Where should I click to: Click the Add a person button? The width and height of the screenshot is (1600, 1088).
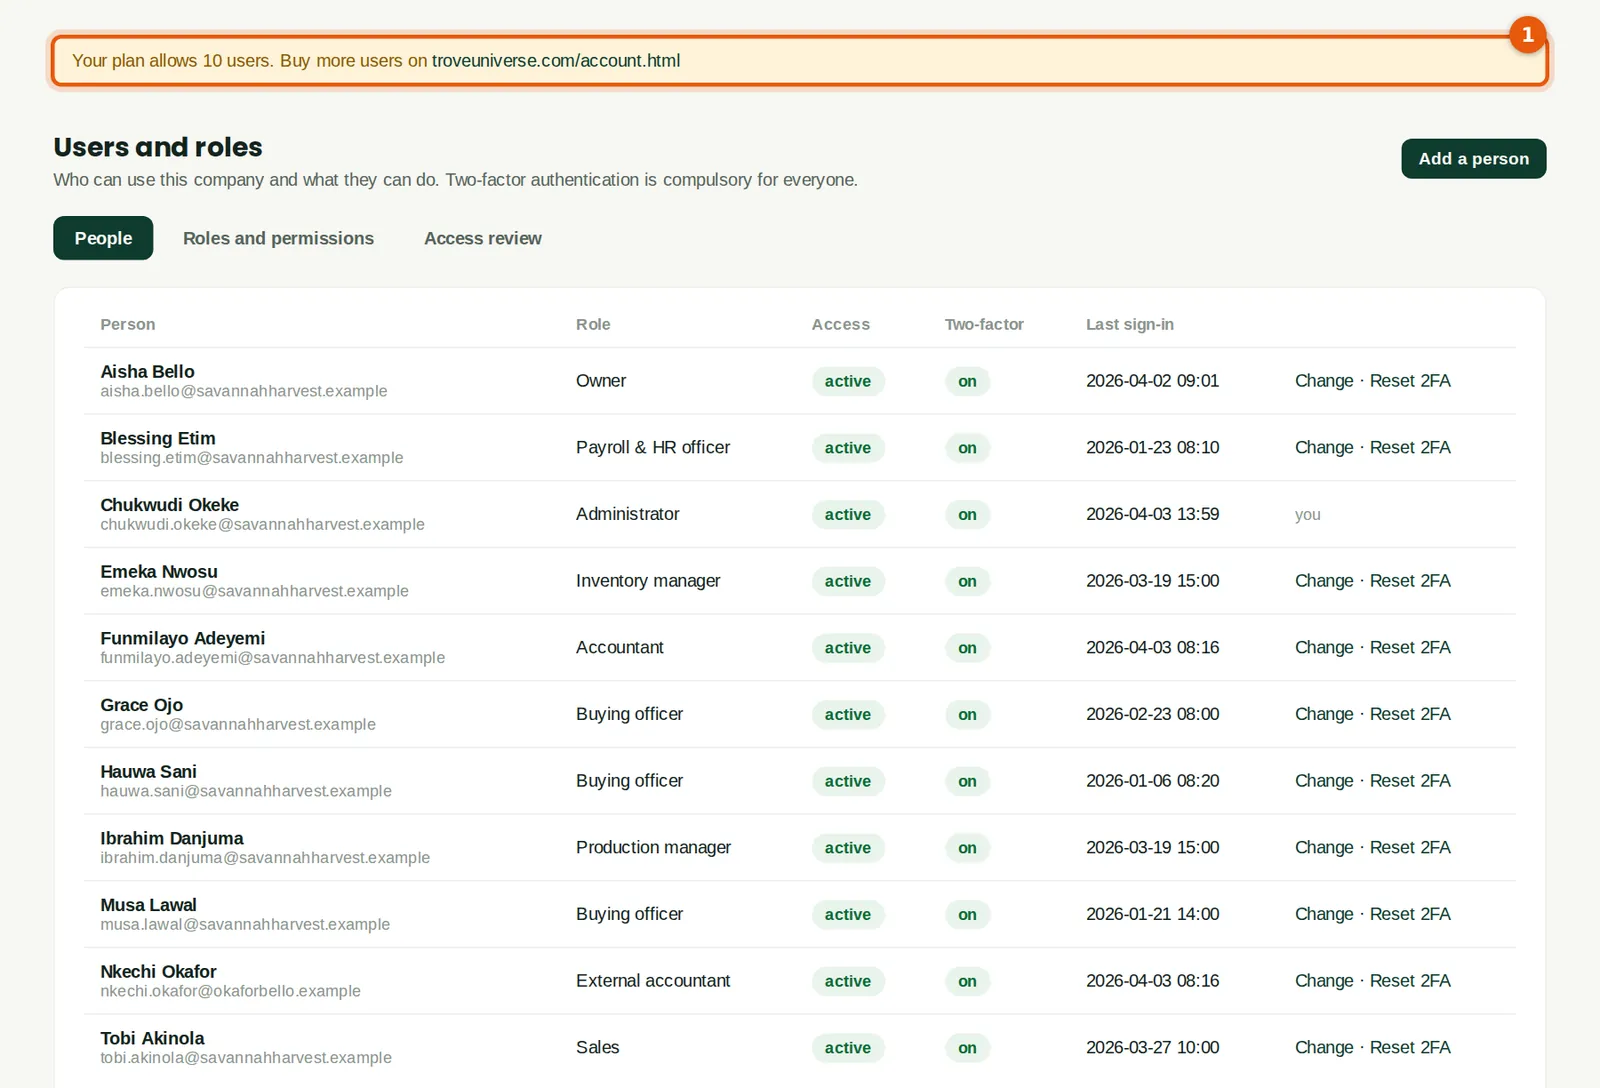point(1473,159)
